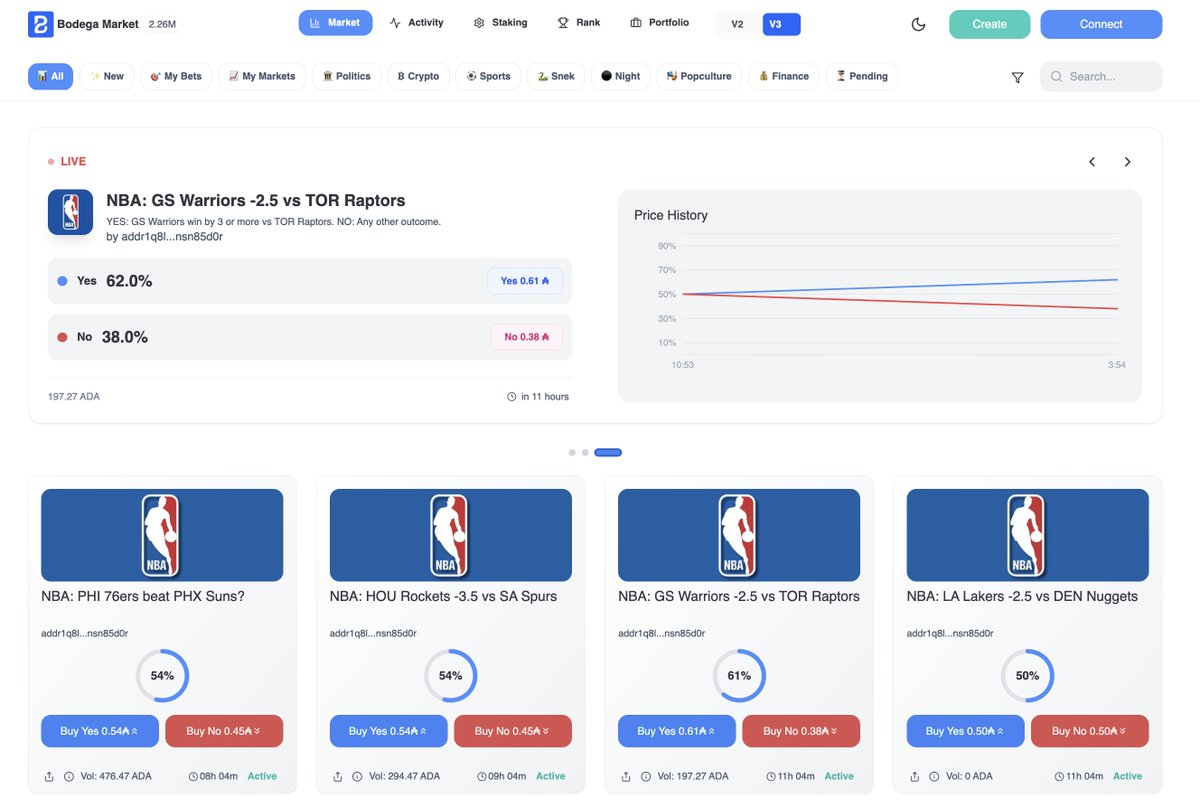Show info for GS Warriors card
1200x807 pixels.
(x=645, y=776)
